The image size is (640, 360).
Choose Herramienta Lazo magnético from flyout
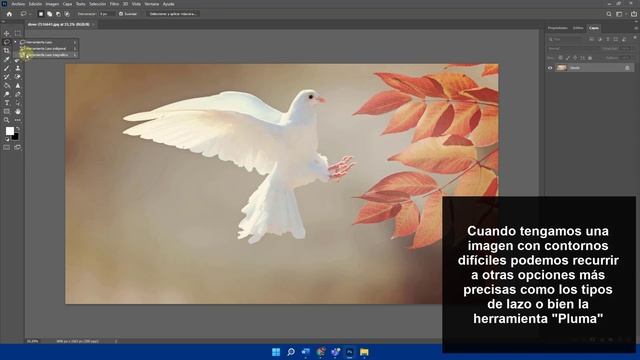click(46, 55)
